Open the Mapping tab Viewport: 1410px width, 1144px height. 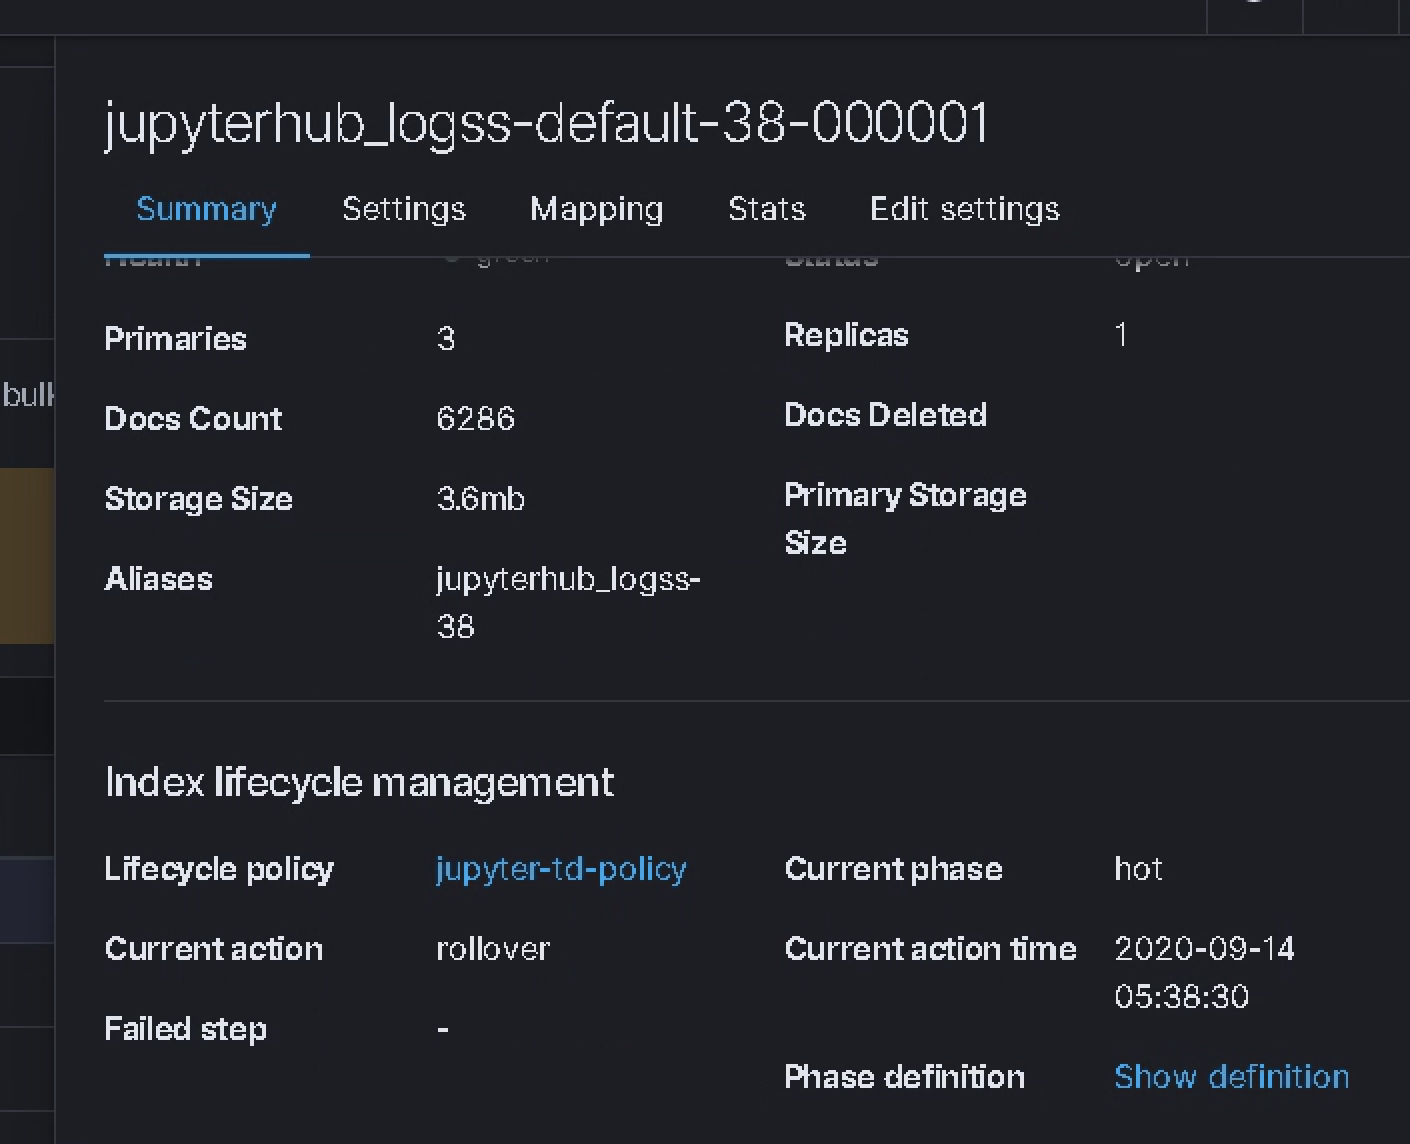596,209
